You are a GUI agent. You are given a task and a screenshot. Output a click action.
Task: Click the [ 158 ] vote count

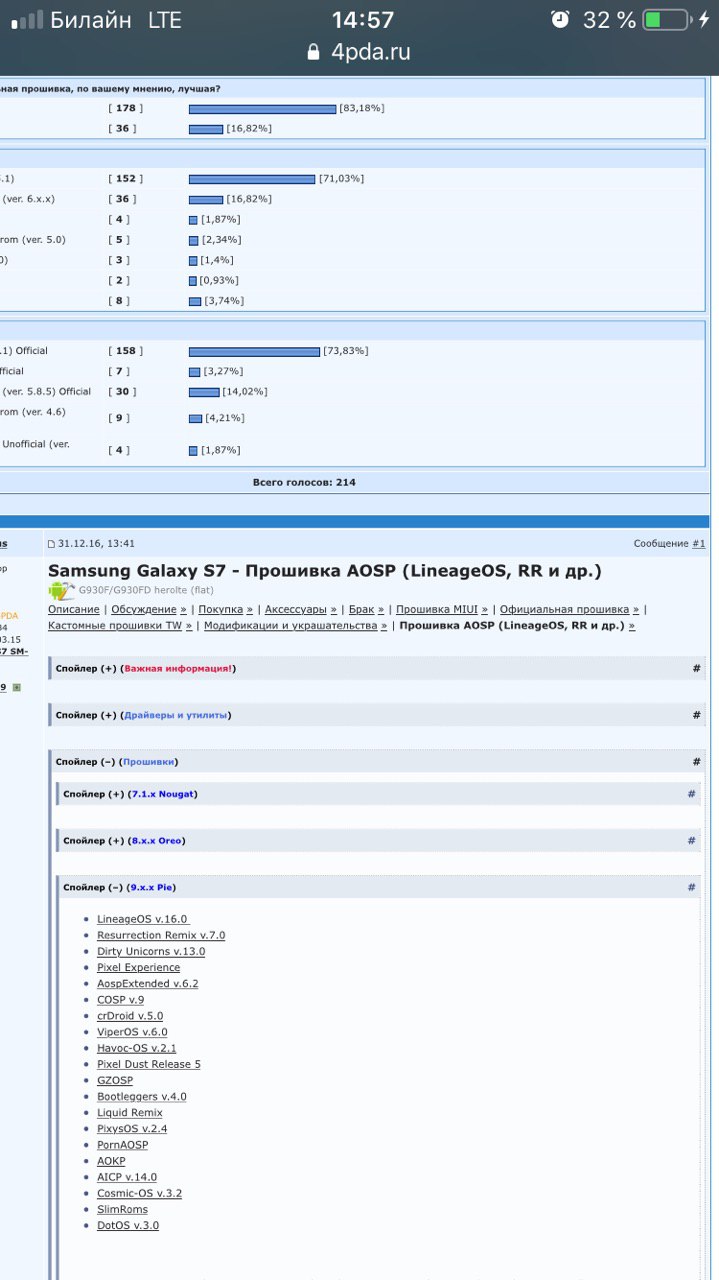[125, 351]
